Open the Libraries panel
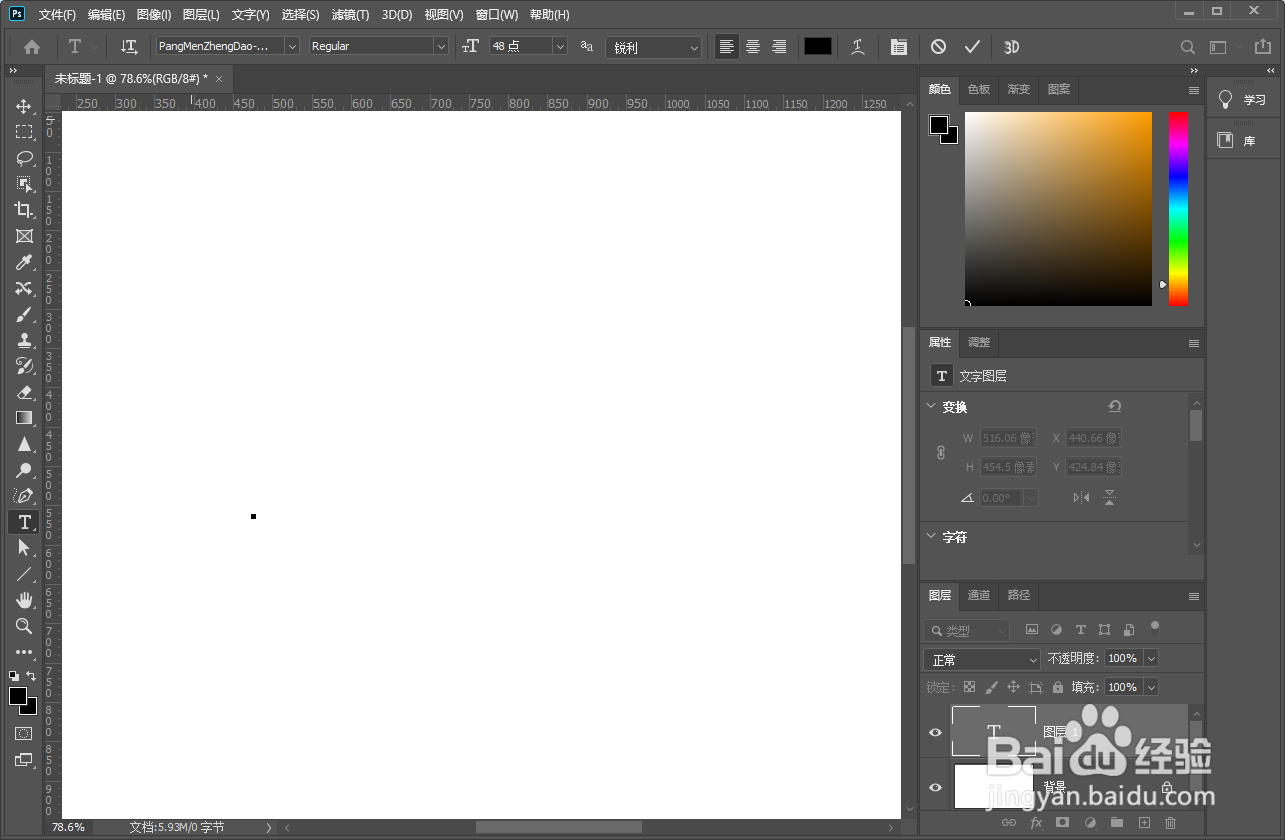 click(1243, 141)
